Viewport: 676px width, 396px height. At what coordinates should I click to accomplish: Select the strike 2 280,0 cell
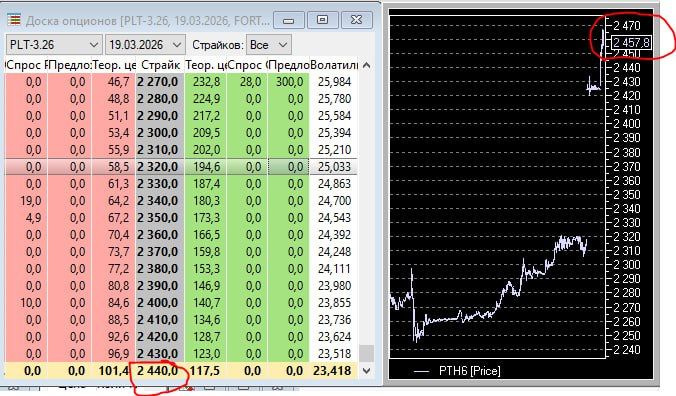pos(160,99)
